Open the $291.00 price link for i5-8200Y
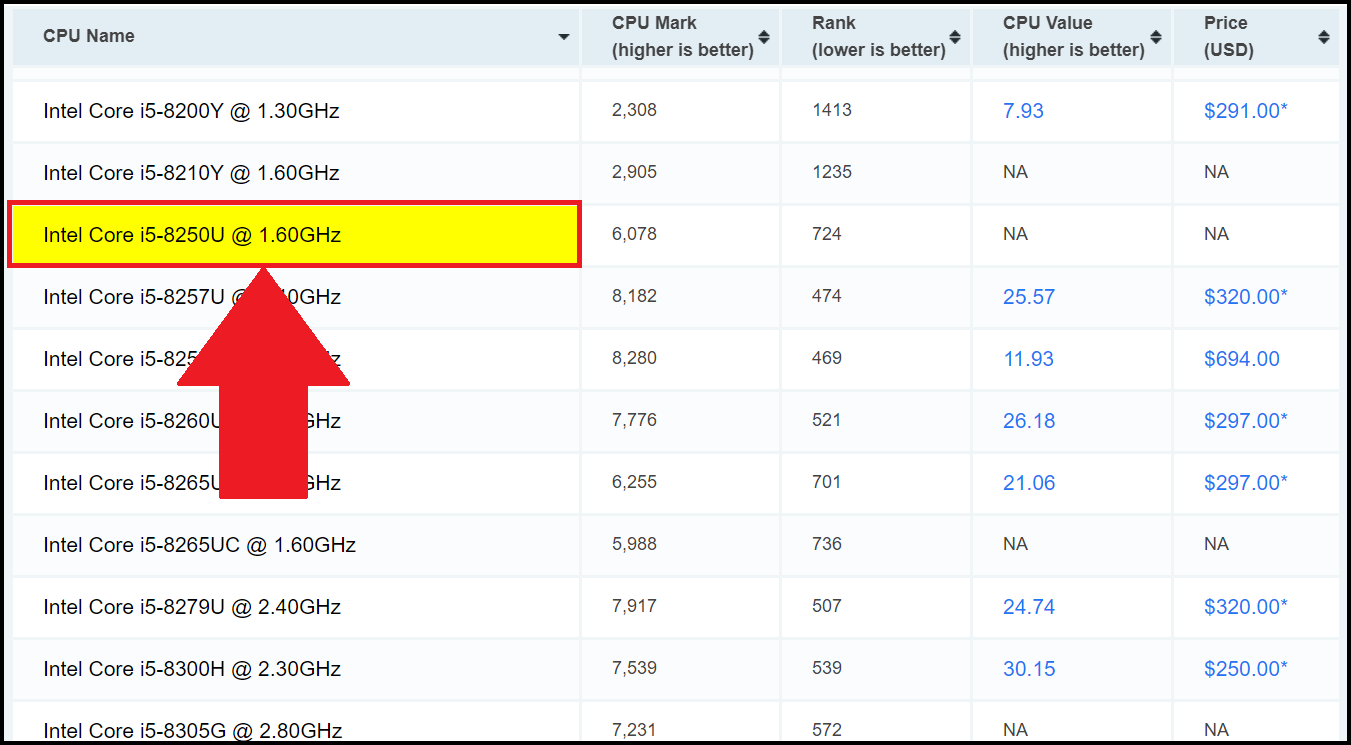 [x=1245, y=110]
